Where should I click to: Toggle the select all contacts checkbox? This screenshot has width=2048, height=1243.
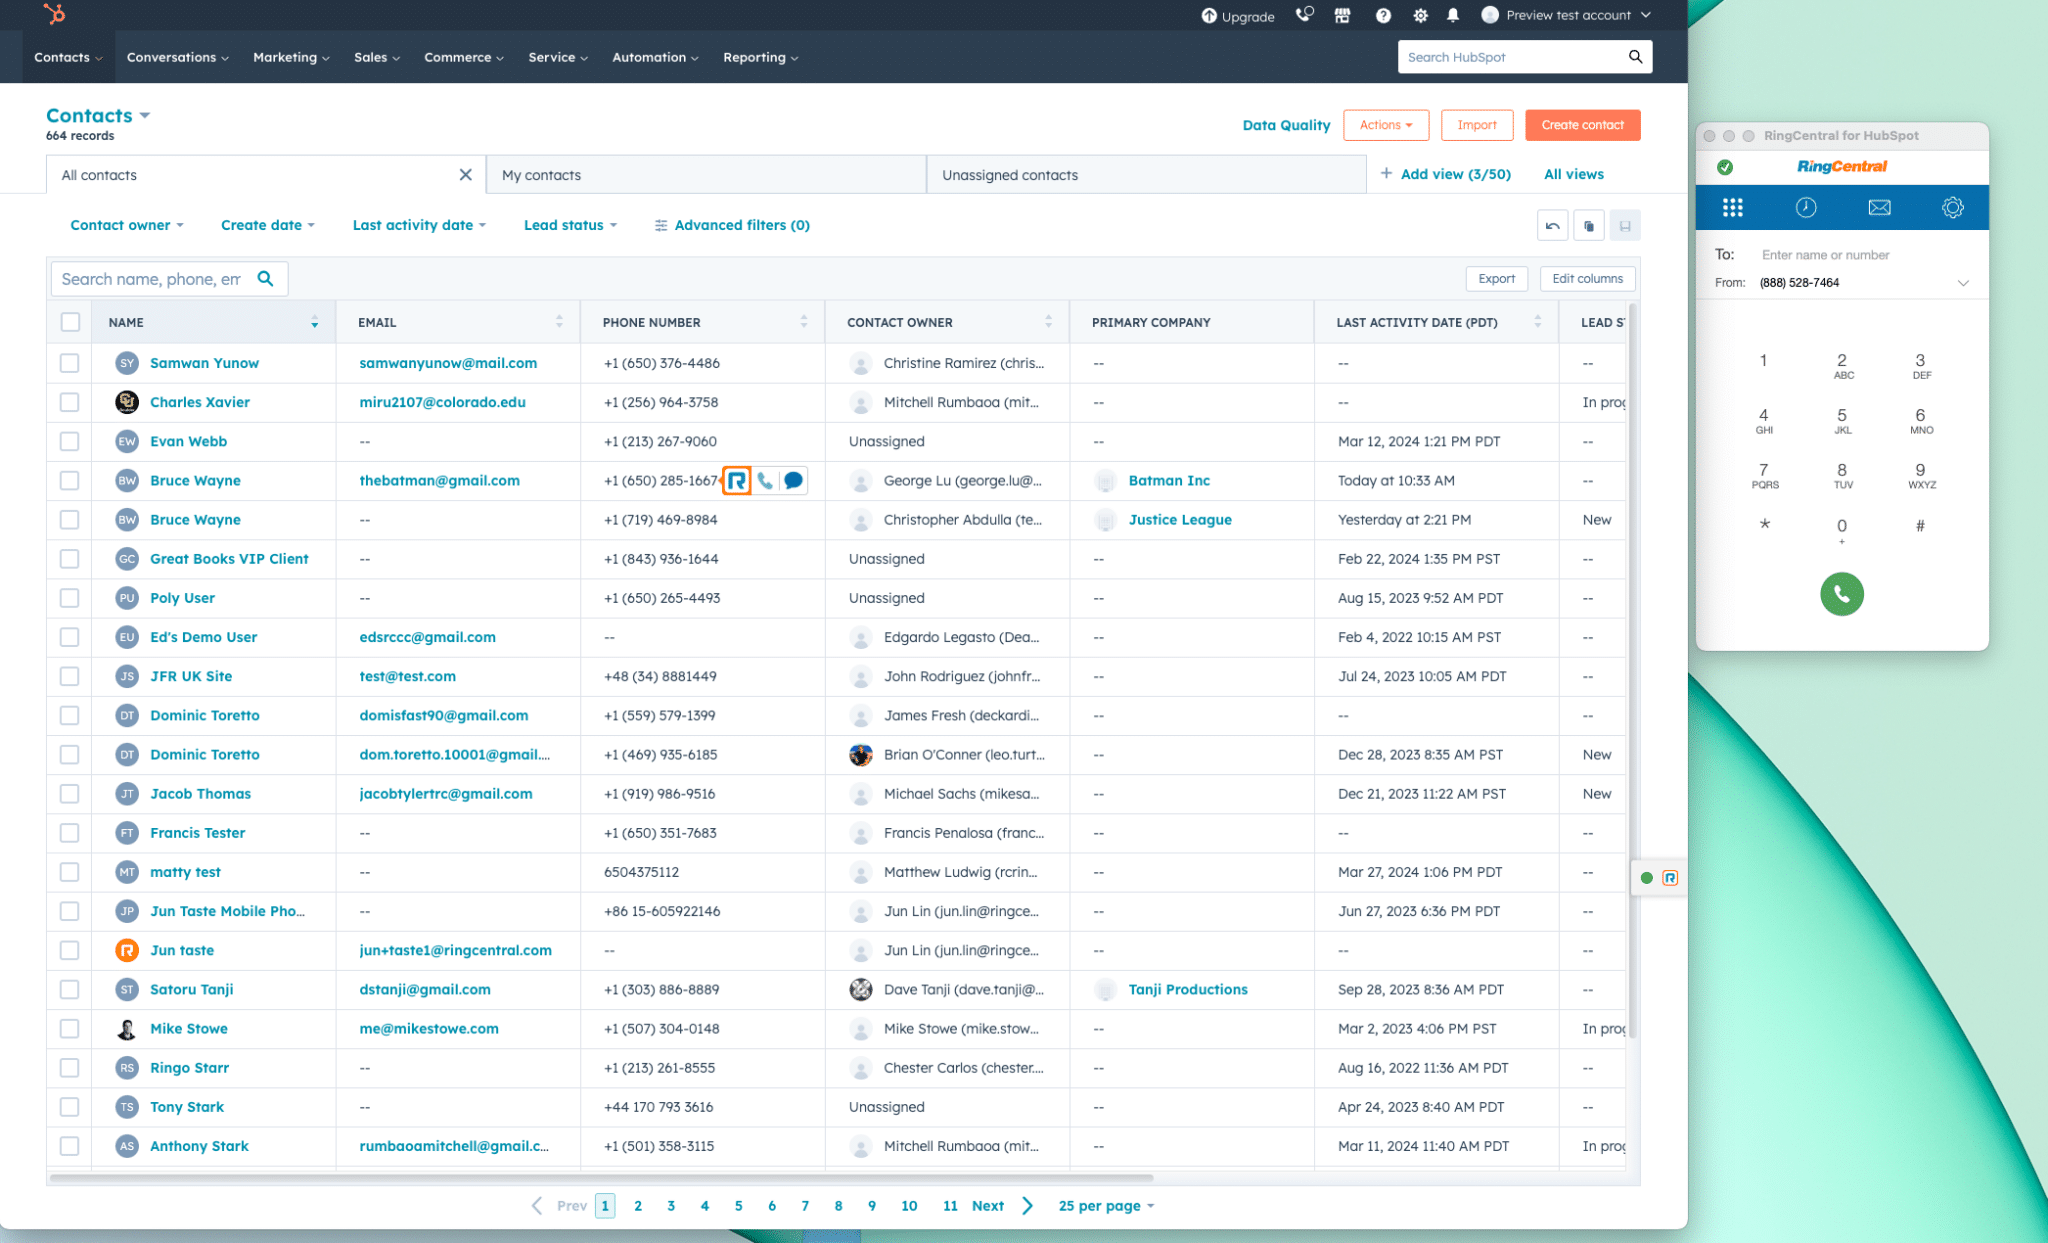70,320
